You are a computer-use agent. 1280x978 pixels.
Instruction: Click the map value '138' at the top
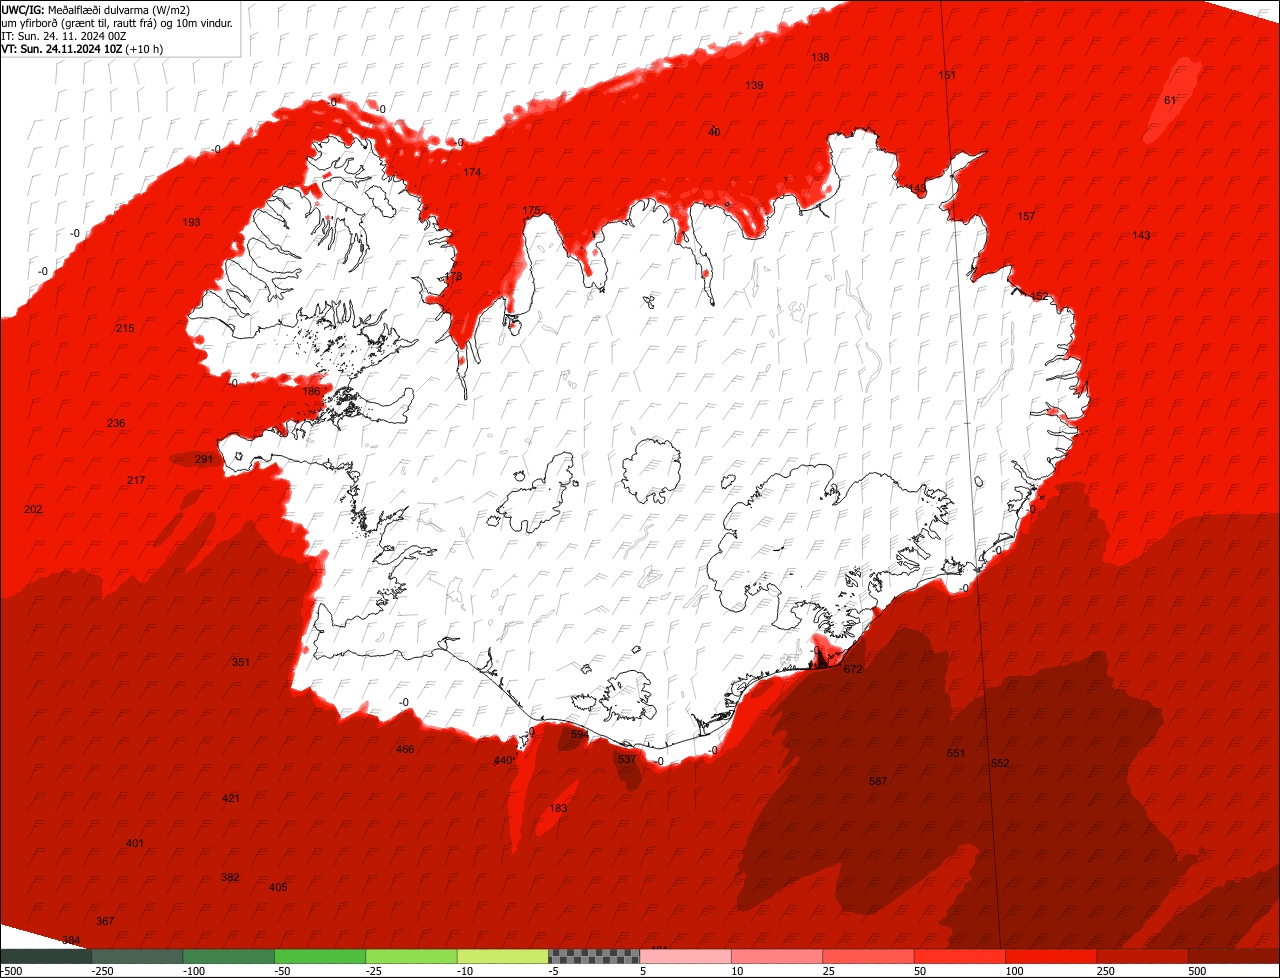click(x=820, y=57)
